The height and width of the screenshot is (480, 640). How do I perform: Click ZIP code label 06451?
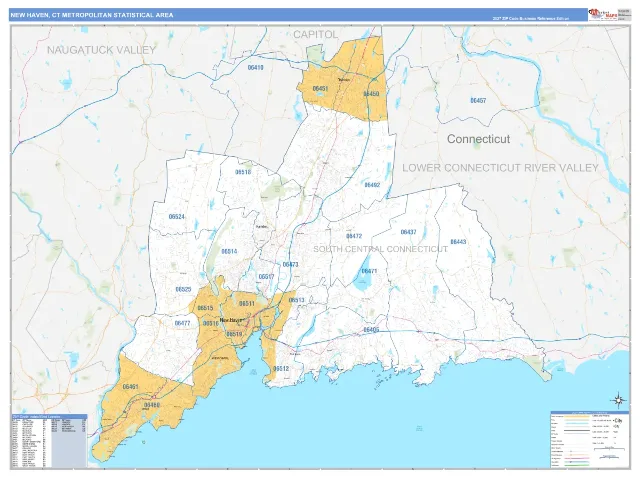pyautogui.click(x=320, y=89)
